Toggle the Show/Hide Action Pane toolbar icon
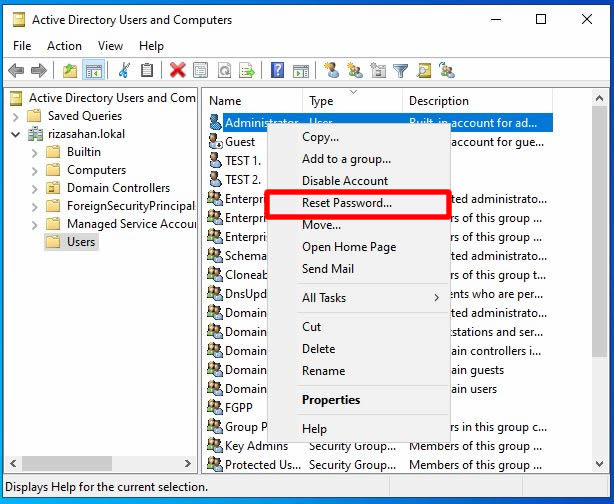 pos(301,71)
